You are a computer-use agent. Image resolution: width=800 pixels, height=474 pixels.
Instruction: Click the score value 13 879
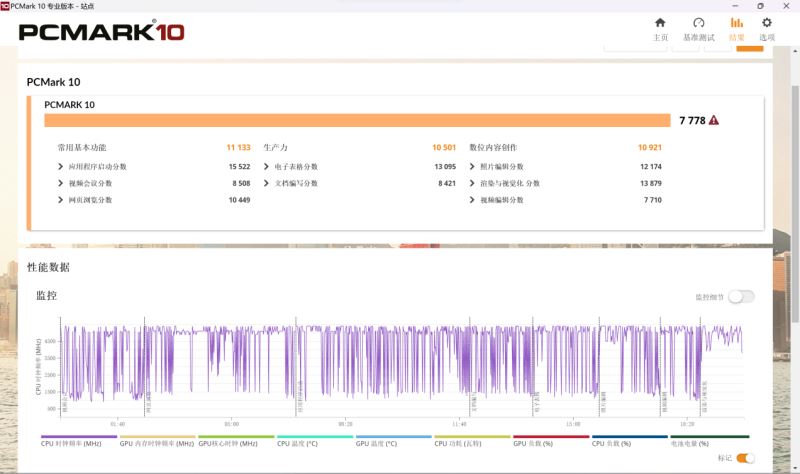651,183
